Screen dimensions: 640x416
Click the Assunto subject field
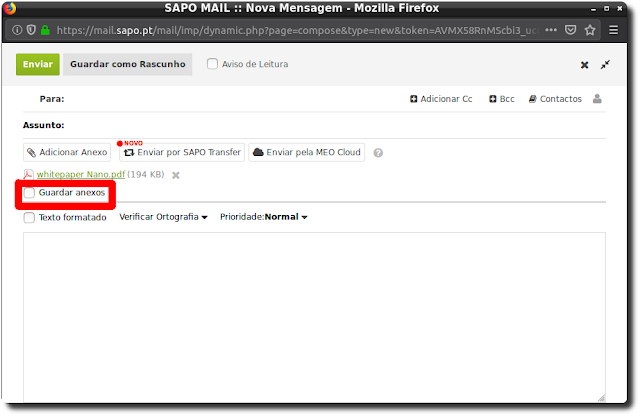337,125
